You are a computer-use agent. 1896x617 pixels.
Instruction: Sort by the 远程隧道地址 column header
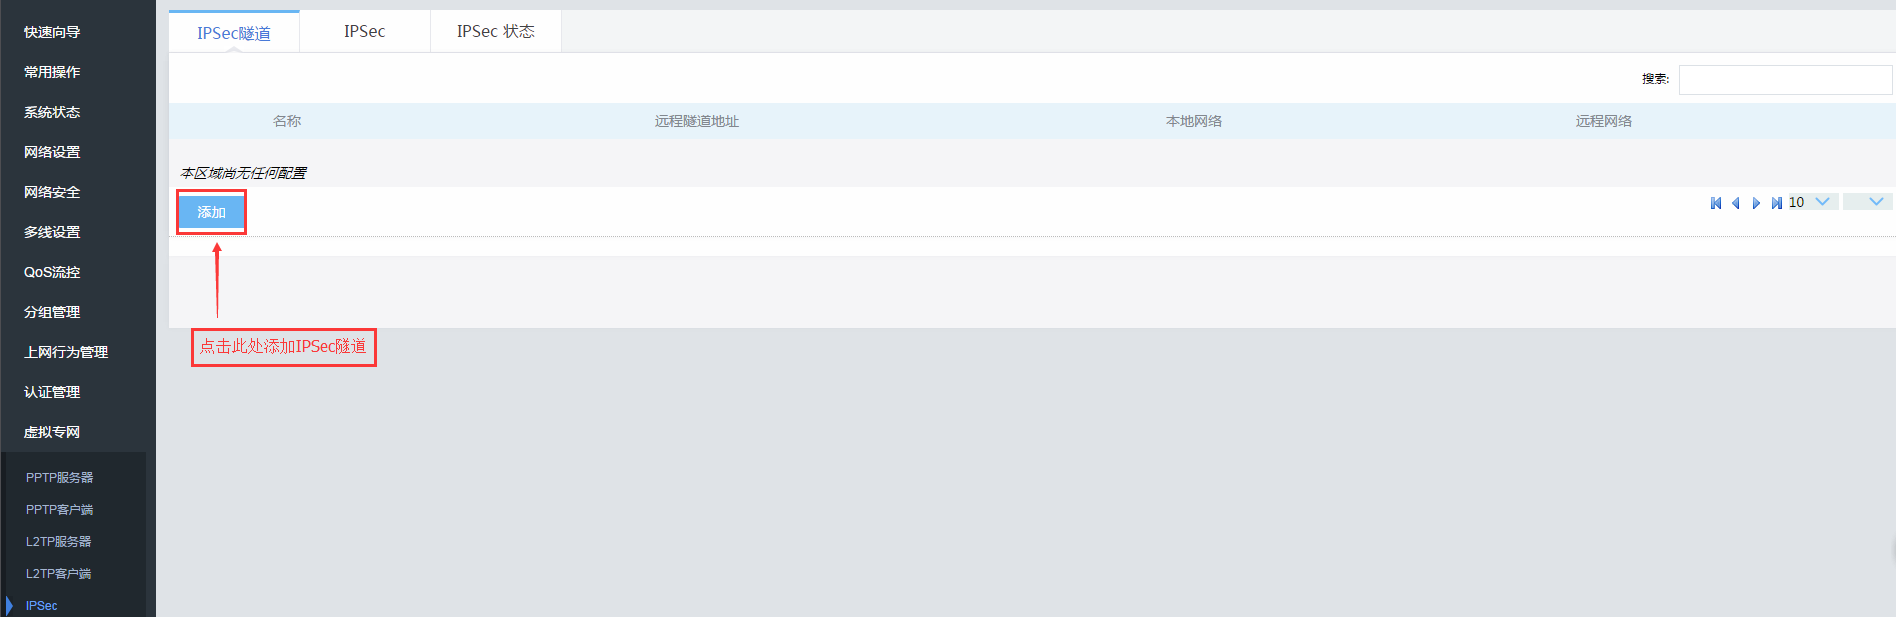coord(696,121)
